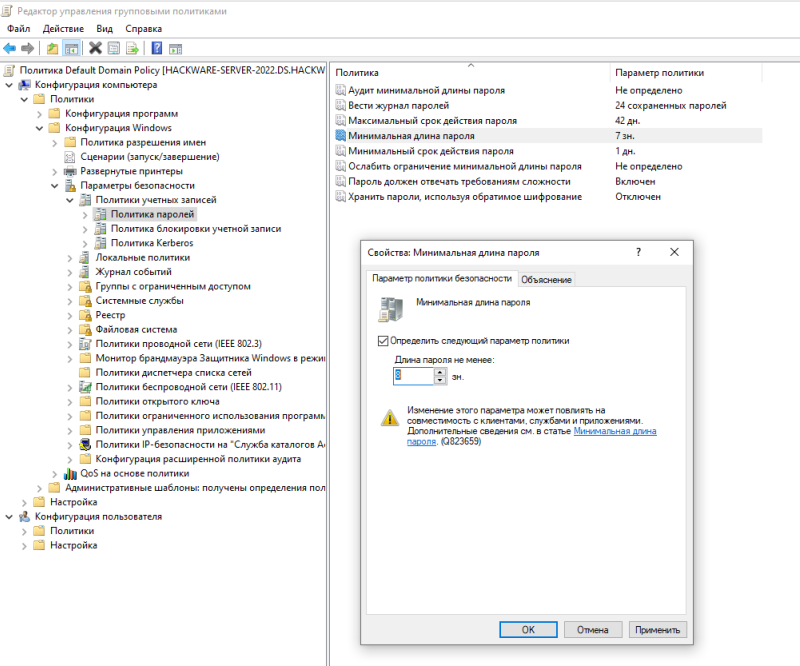Click the Back arrow toolbar icon
800x666 pixels.
(10, 48)
